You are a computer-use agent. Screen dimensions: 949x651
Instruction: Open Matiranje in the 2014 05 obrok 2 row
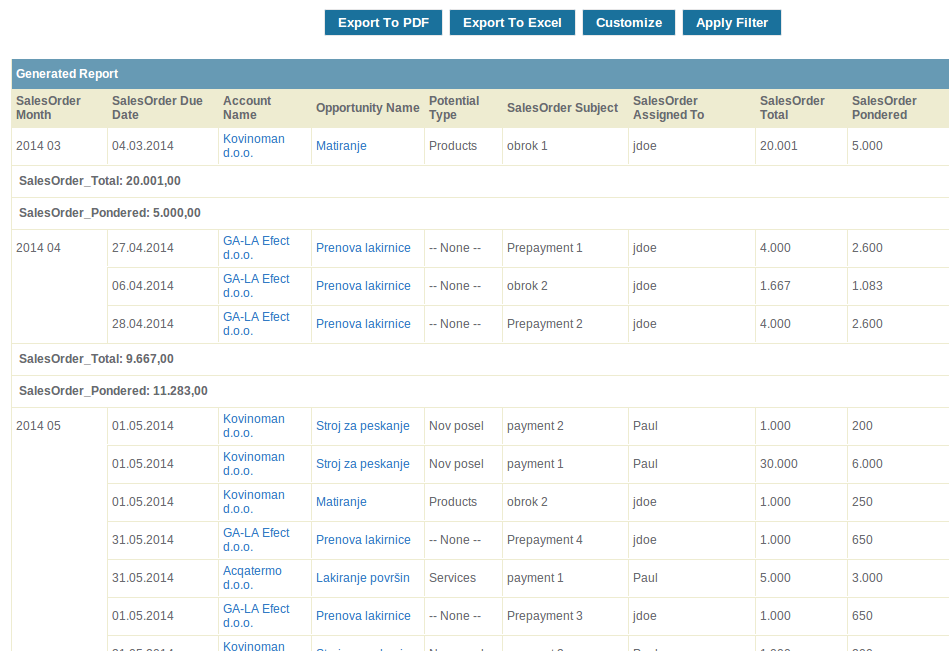tap(341, 502)
